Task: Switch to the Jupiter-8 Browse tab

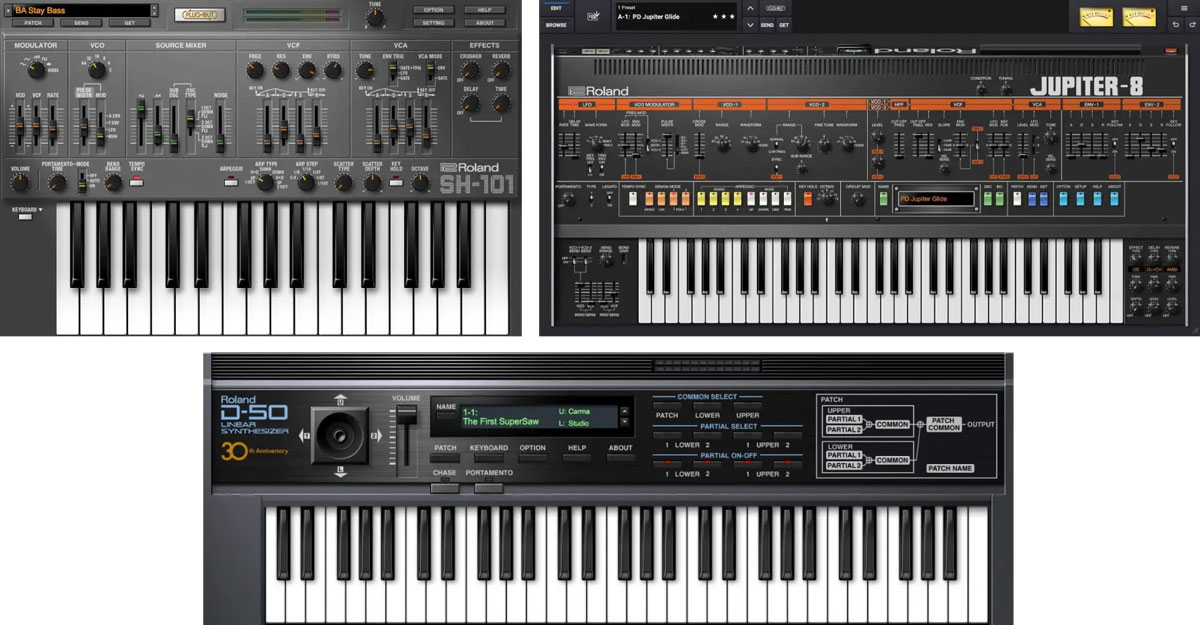Action: point(557,23)
